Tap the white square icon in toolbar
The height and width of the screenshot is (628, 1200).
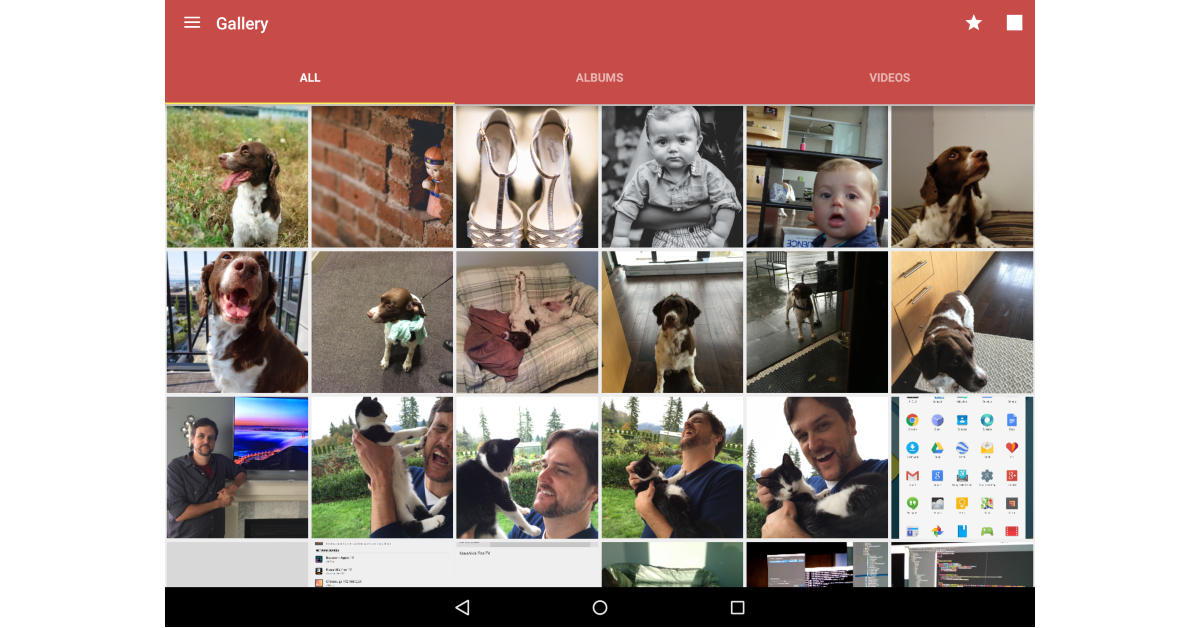pyautogui.click(x=1014, y=23)
